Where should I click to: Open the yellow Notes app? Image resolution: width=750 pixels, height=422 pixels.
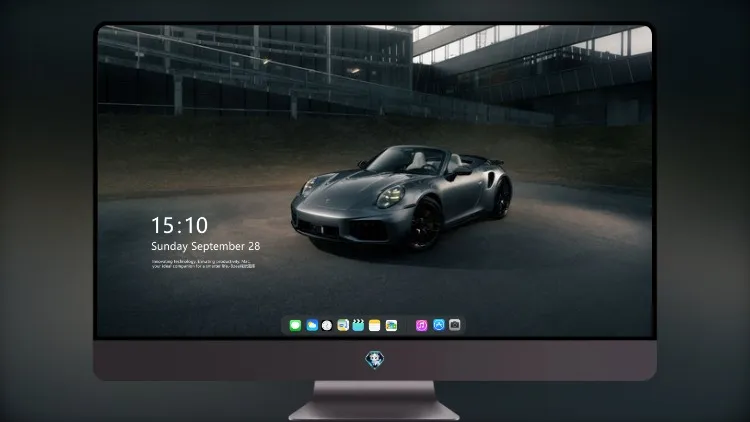[375, 325]
